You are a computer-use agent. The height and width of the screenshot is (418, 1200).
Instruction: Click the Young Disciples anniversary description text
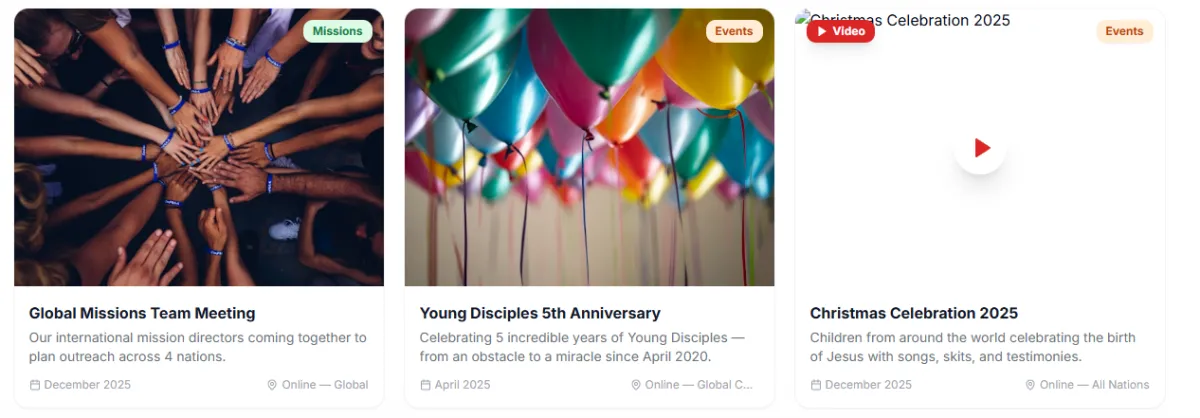pyautogui.click(x=582, y=347)
